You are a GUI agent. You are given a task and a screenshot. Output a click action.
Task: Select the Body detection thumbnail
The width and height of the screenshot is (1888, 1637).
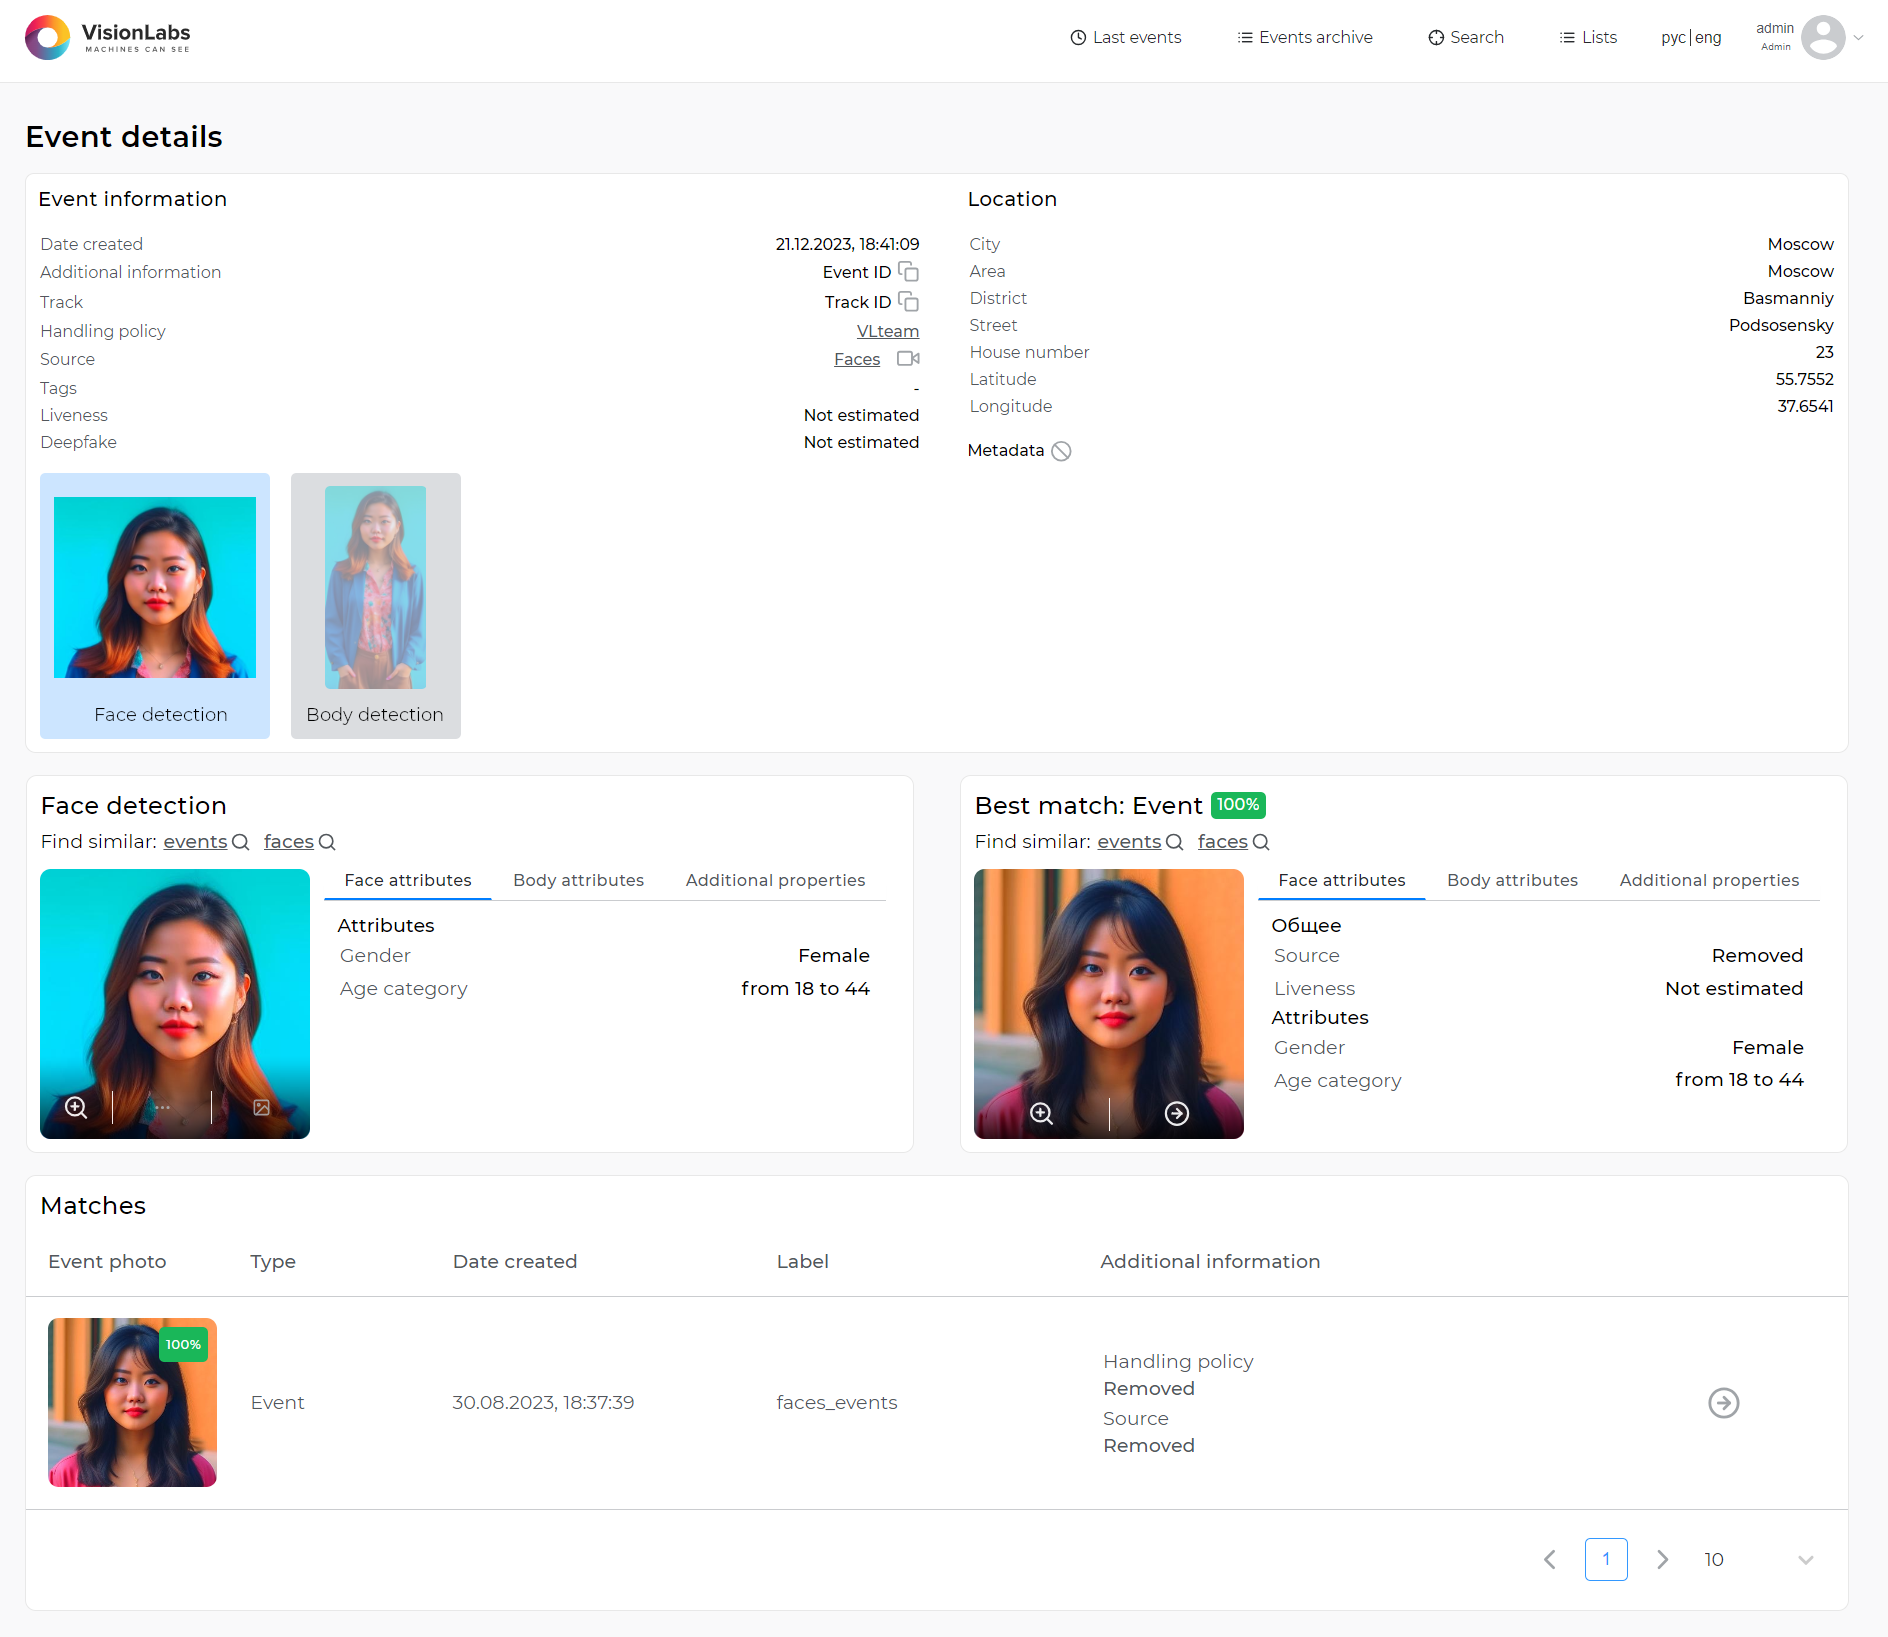[x=375, y=605]
